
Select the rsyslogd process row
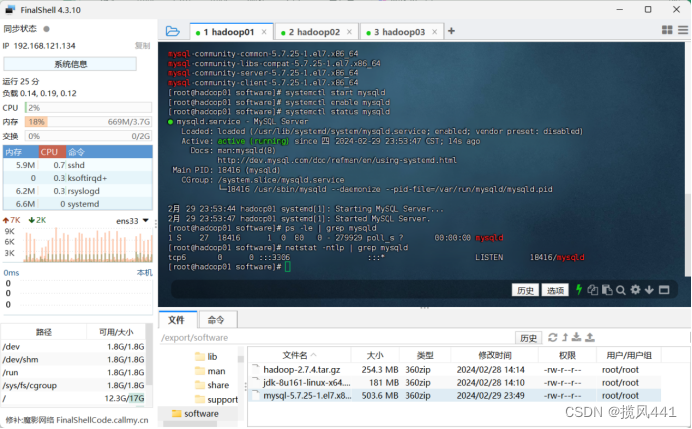(x=78, y=191)
